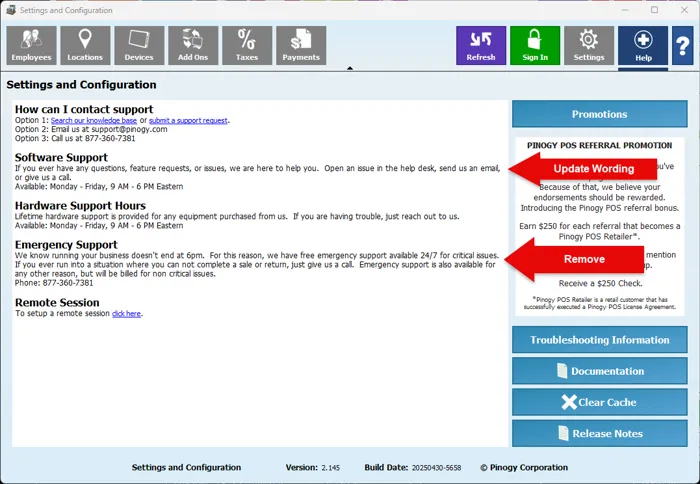Open Add Ons from the toolbar

pos(193,45)
